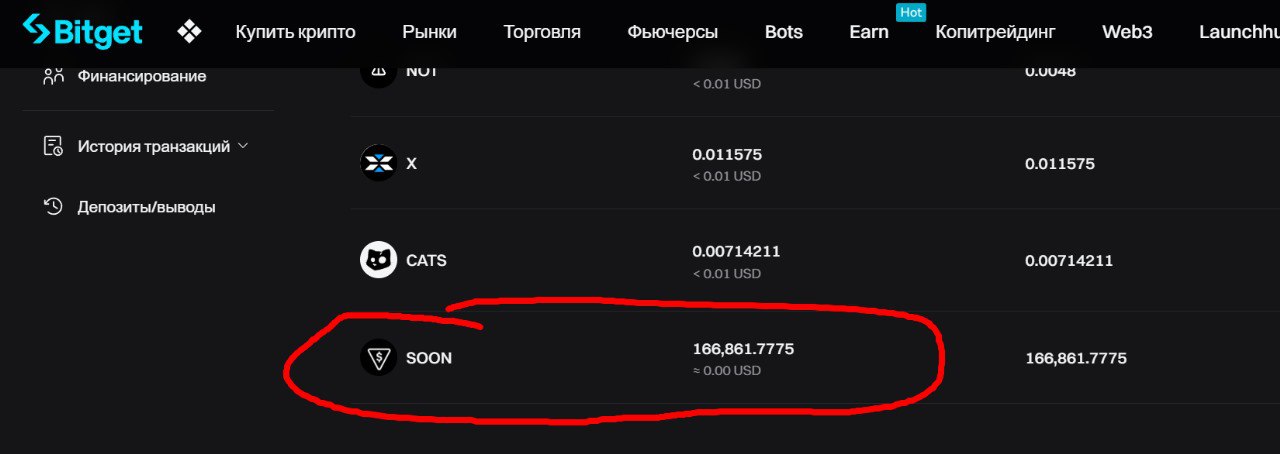Click the Bitget logo
Viewport: 1280px width, 454px height.
coord(83,32)
